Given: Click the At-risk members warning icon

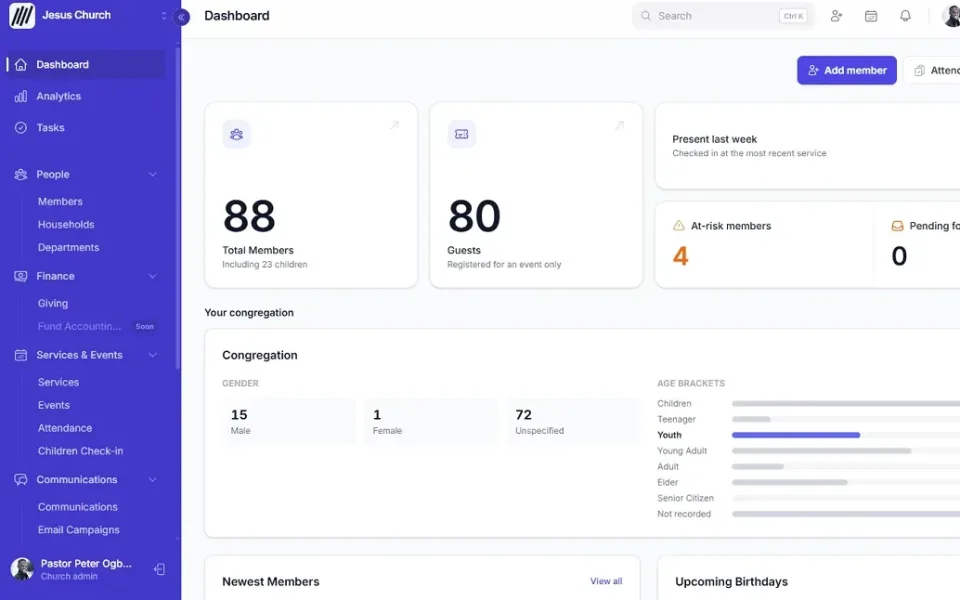Looking at the screenshot, I should (x=678, y=225).
